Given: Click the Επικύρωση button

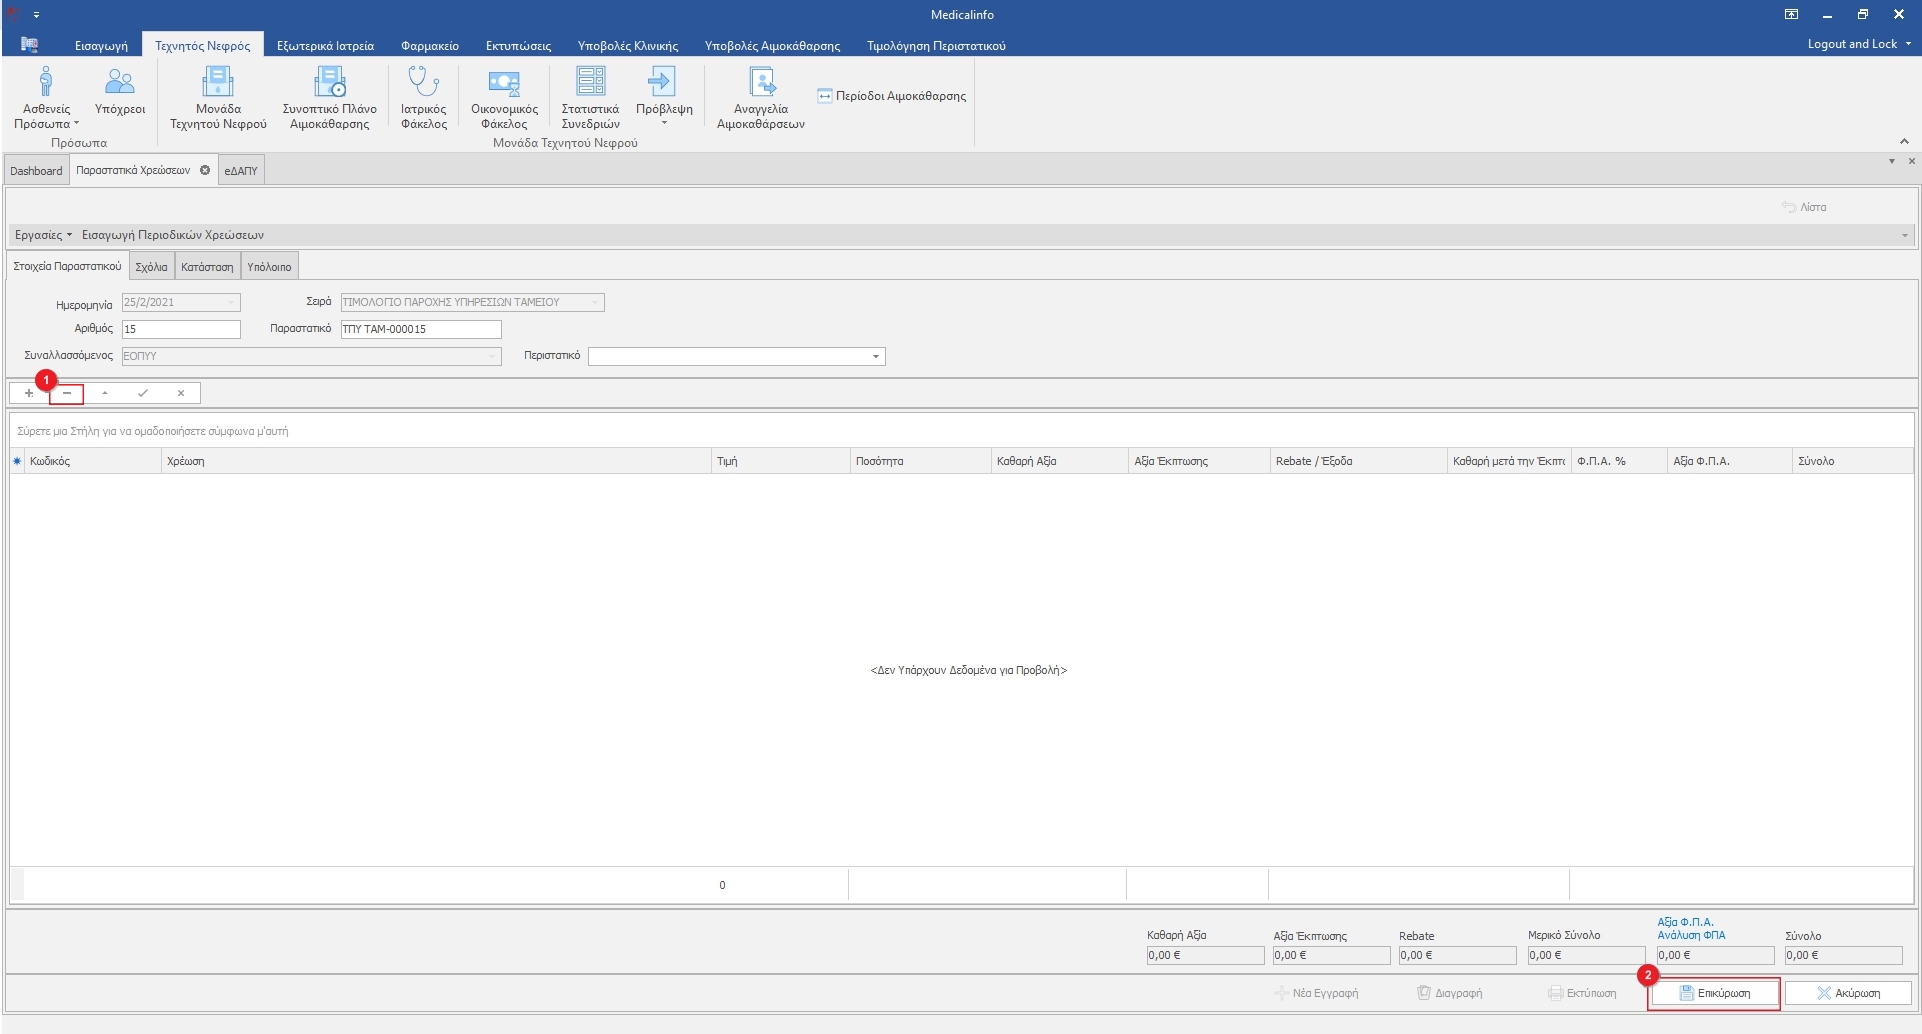Looking at the screenshot, I should click(x=1714, y=993).
